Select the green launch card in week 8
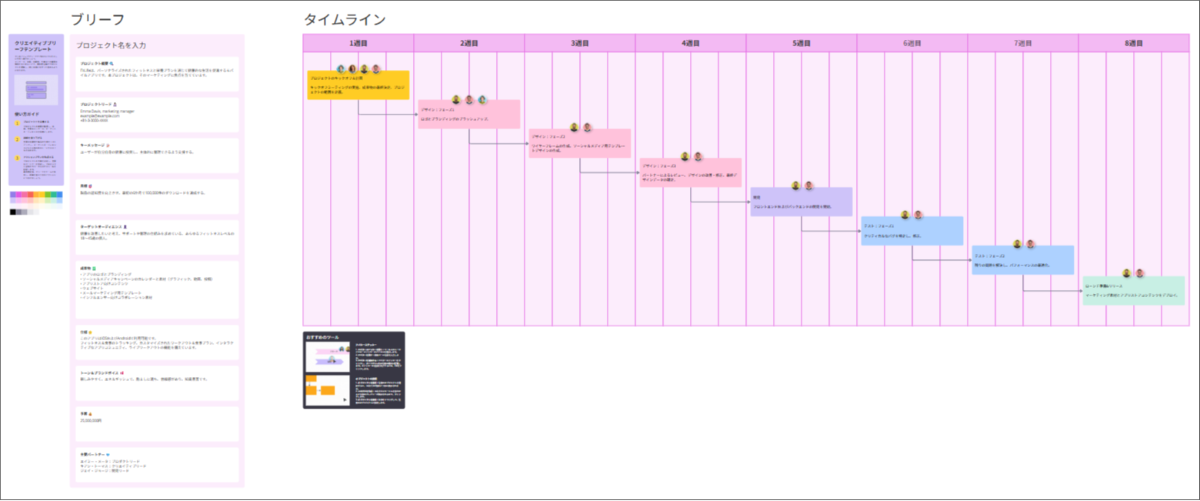1200x501 pixels. click(1133, 291)
